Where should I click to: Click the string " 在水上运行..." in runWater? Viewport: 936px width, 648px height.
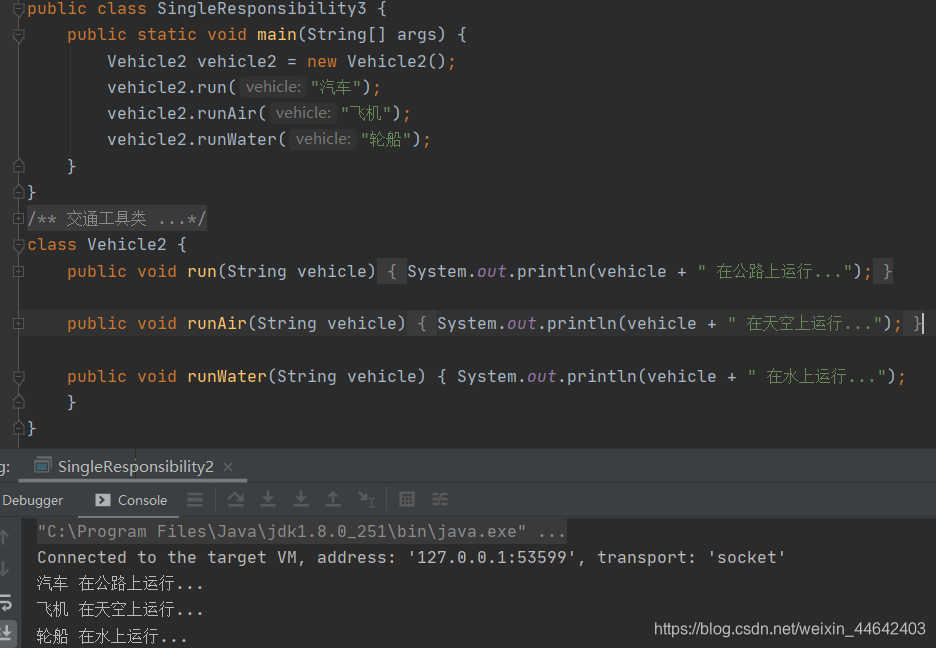click(x=817, y=377)
